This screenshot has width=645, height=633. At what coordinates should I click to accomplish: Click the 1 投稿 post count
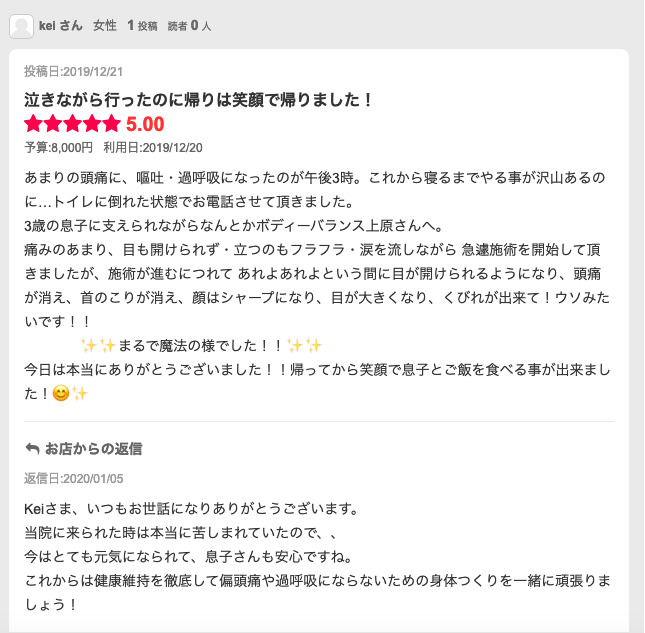pyautogui.click(x=142, y=26)
